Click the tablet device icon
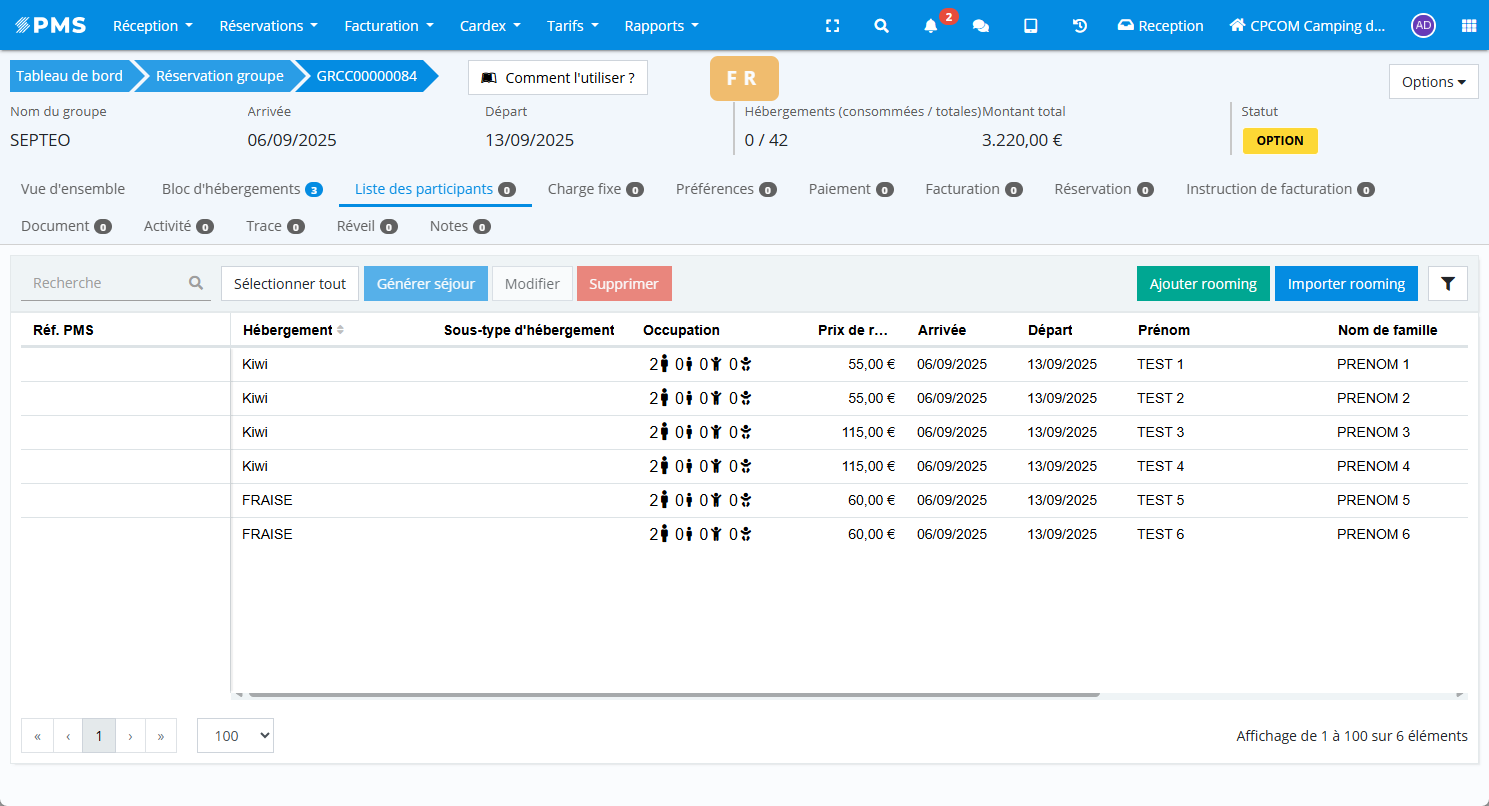1489x806 pixels. [x=1030, y=26]
